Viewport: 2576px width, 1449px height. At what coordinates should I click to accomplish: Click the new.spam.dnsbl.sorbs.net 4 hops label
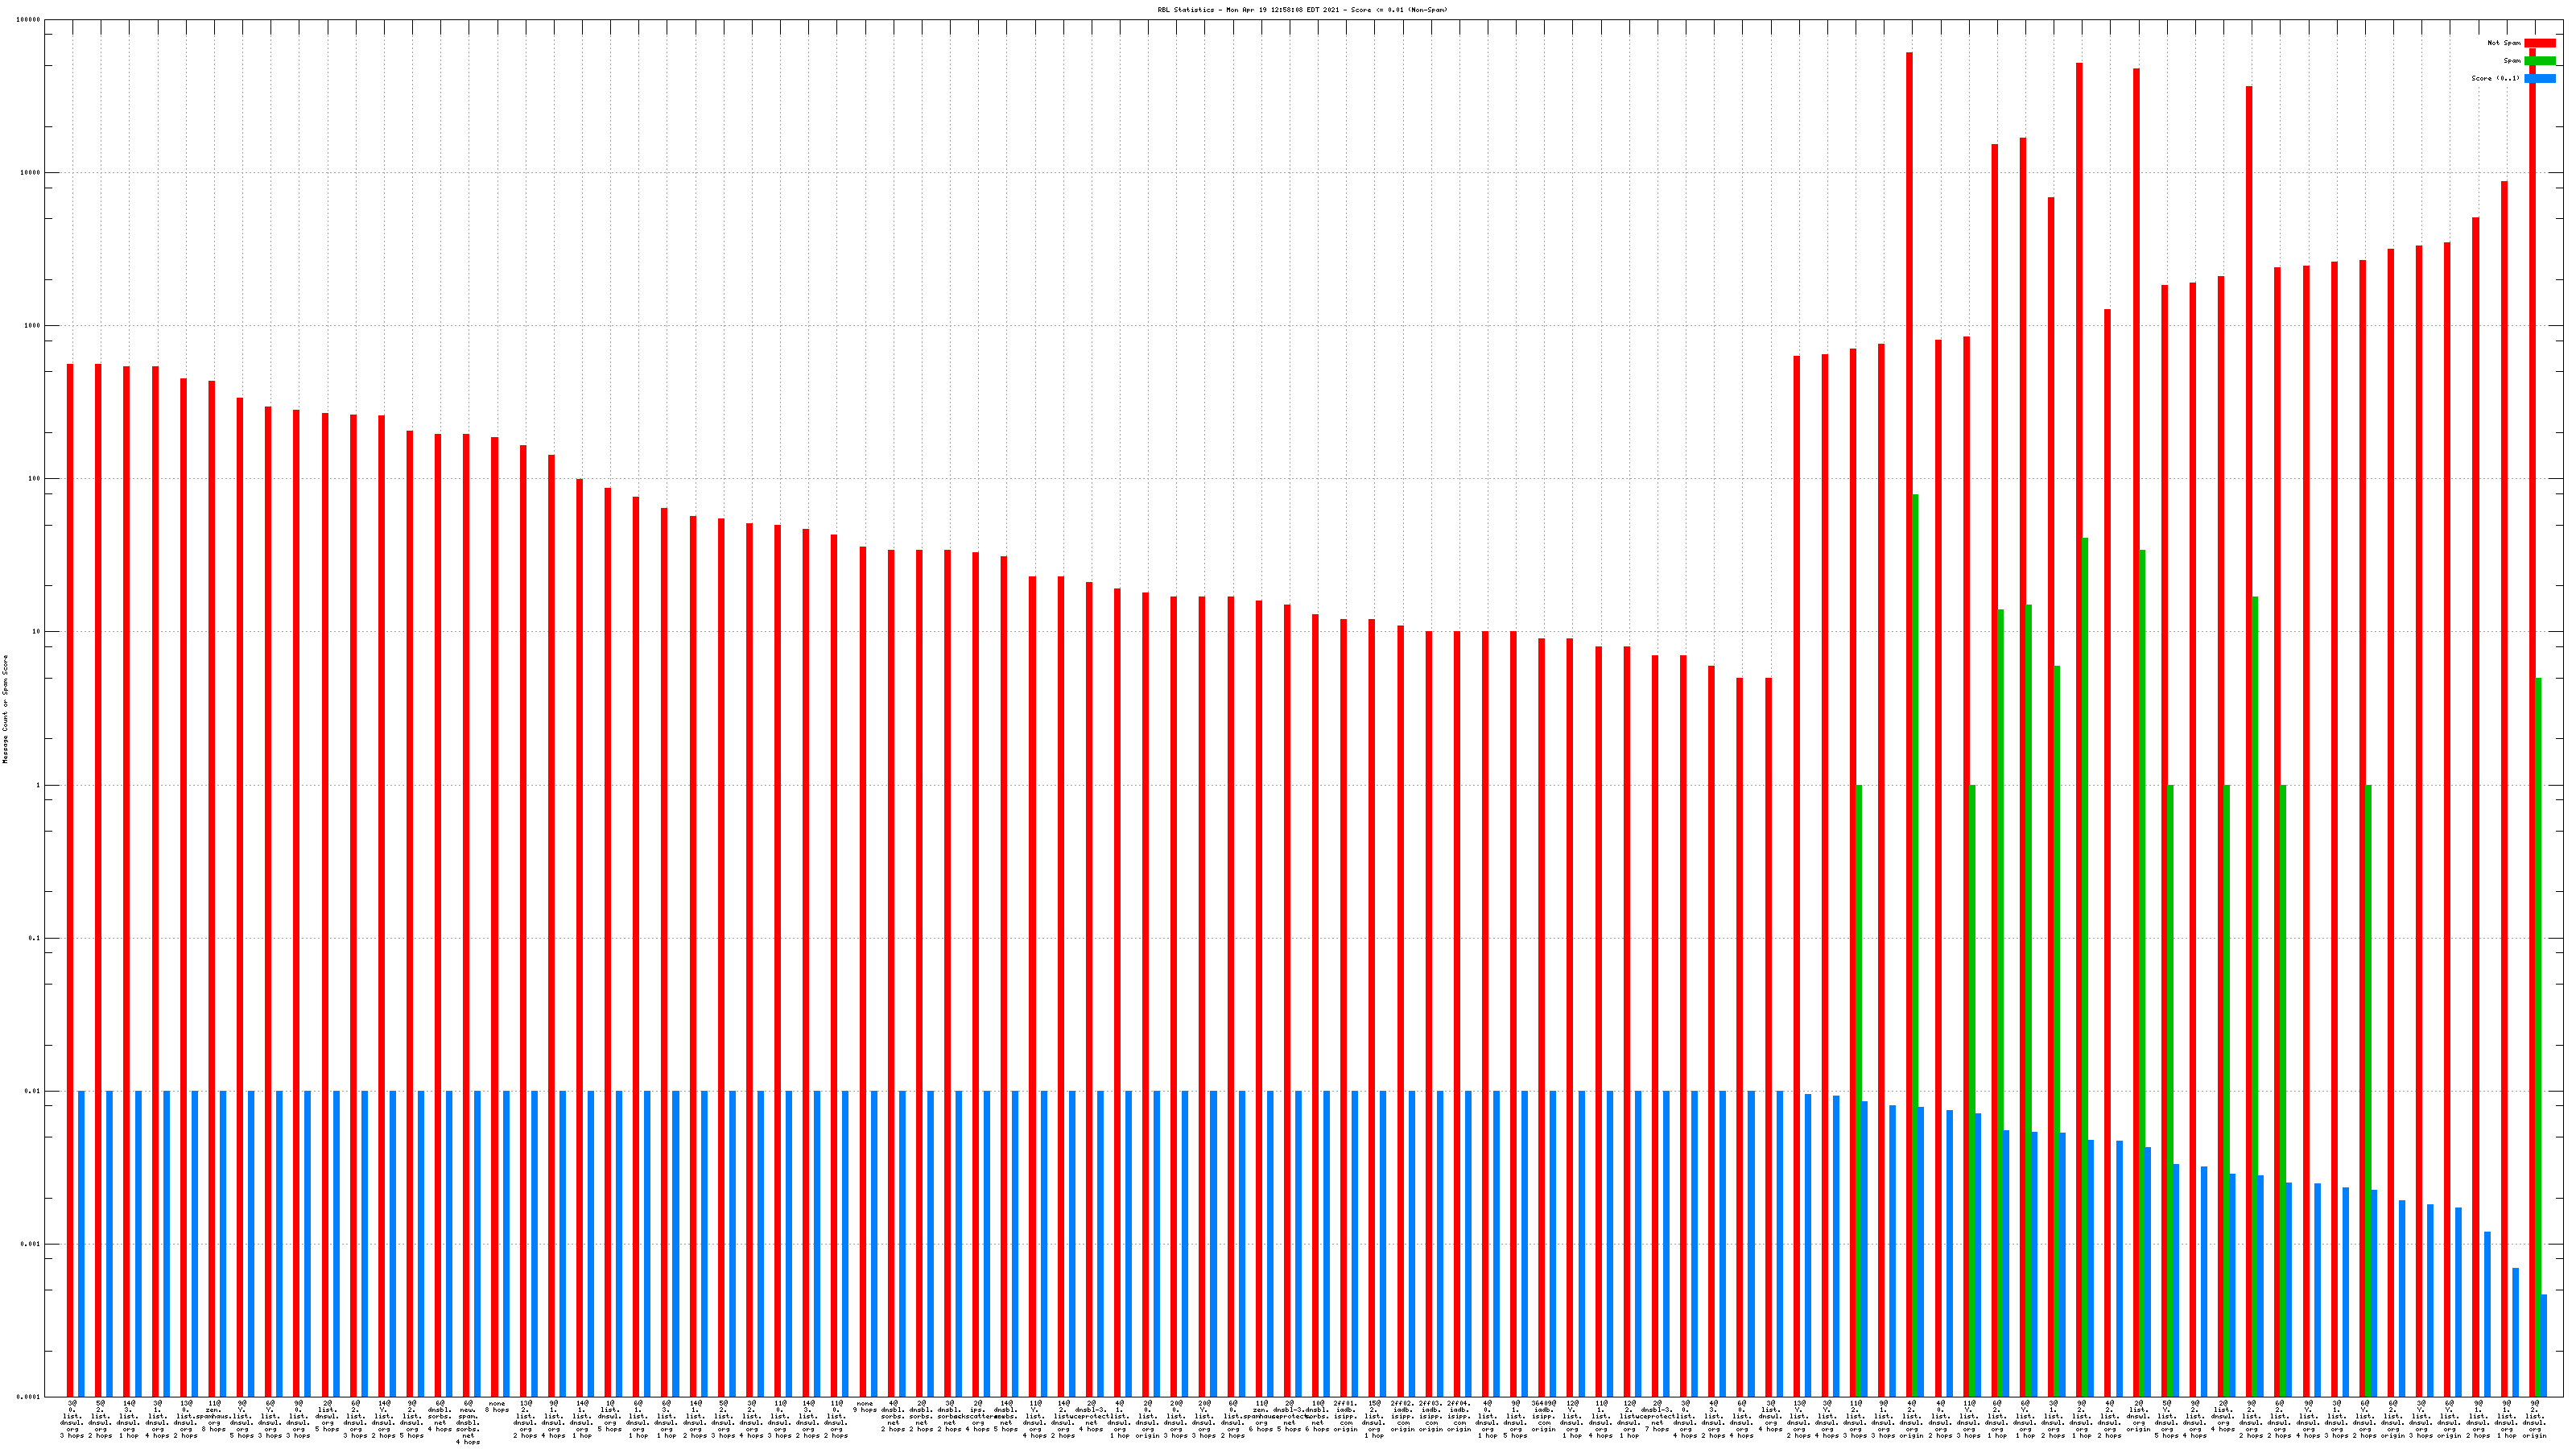coord(468,1422)
